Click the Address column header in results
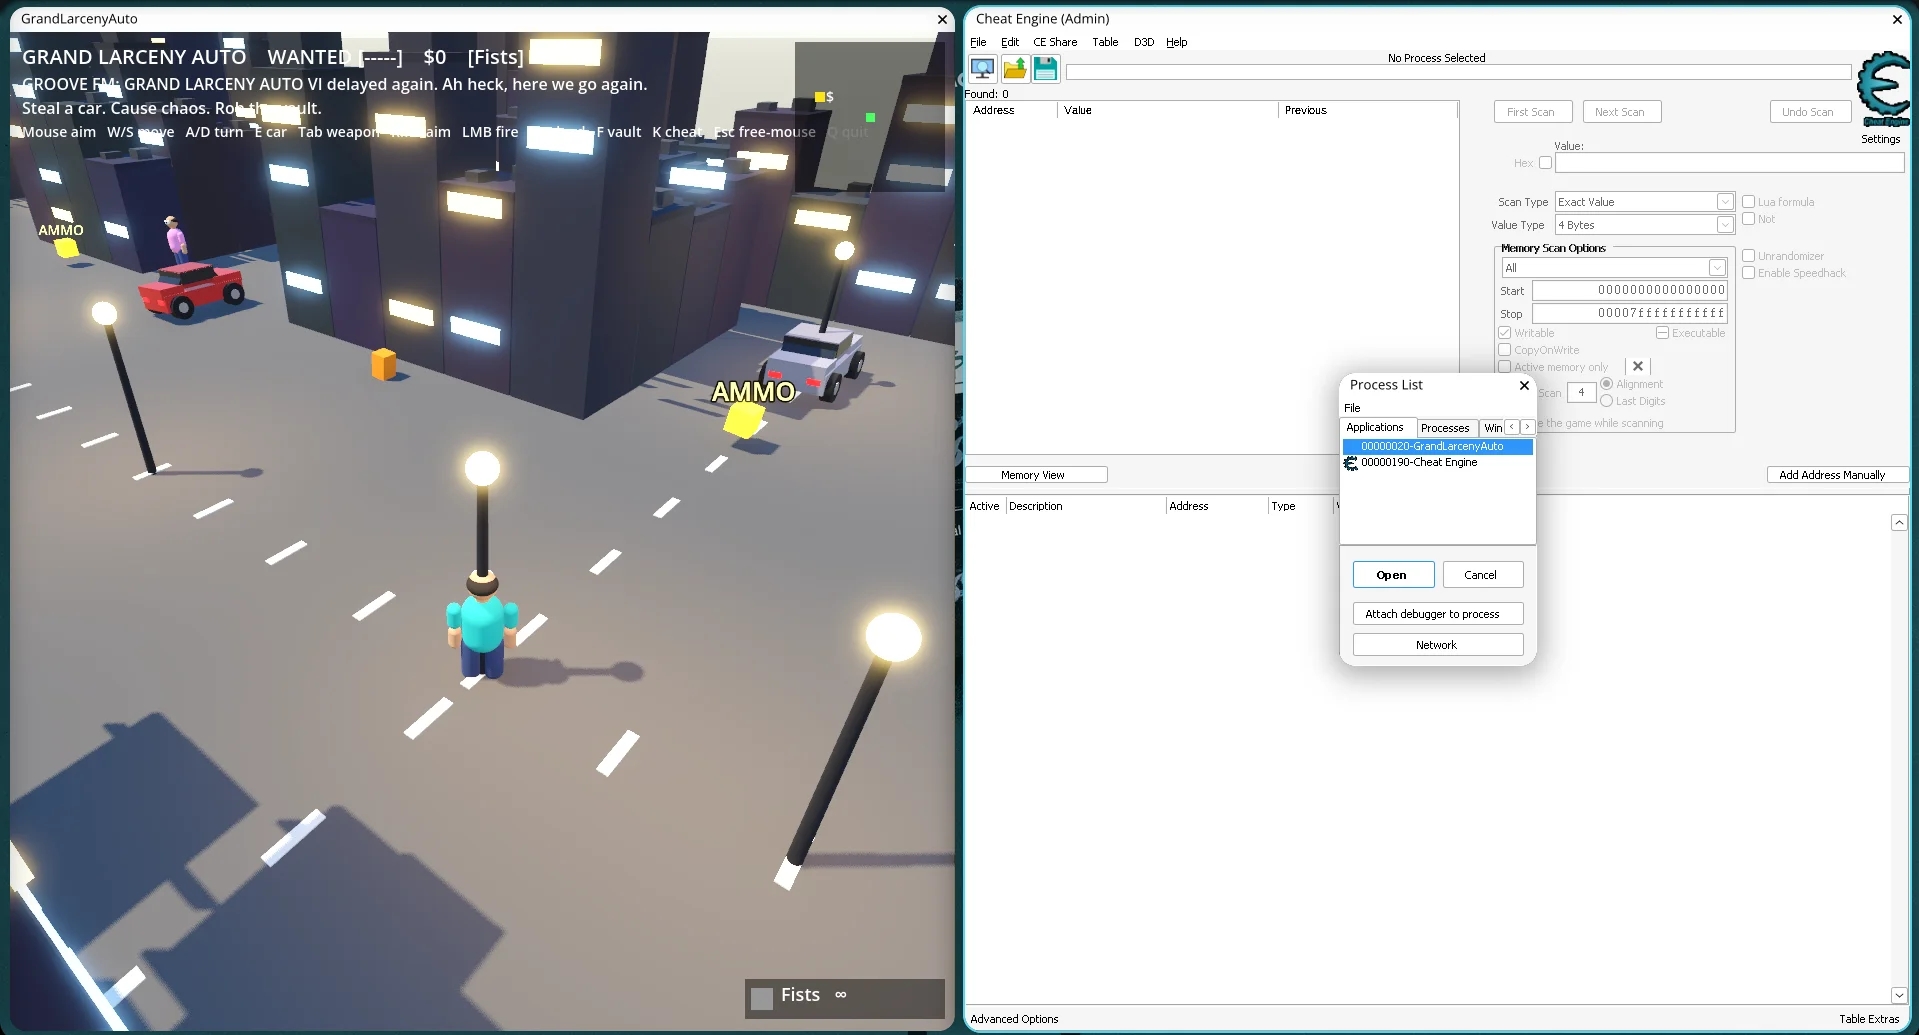Image resolution: width=1919 pixels, height=1035 pixels. (x=1012, y=111)
